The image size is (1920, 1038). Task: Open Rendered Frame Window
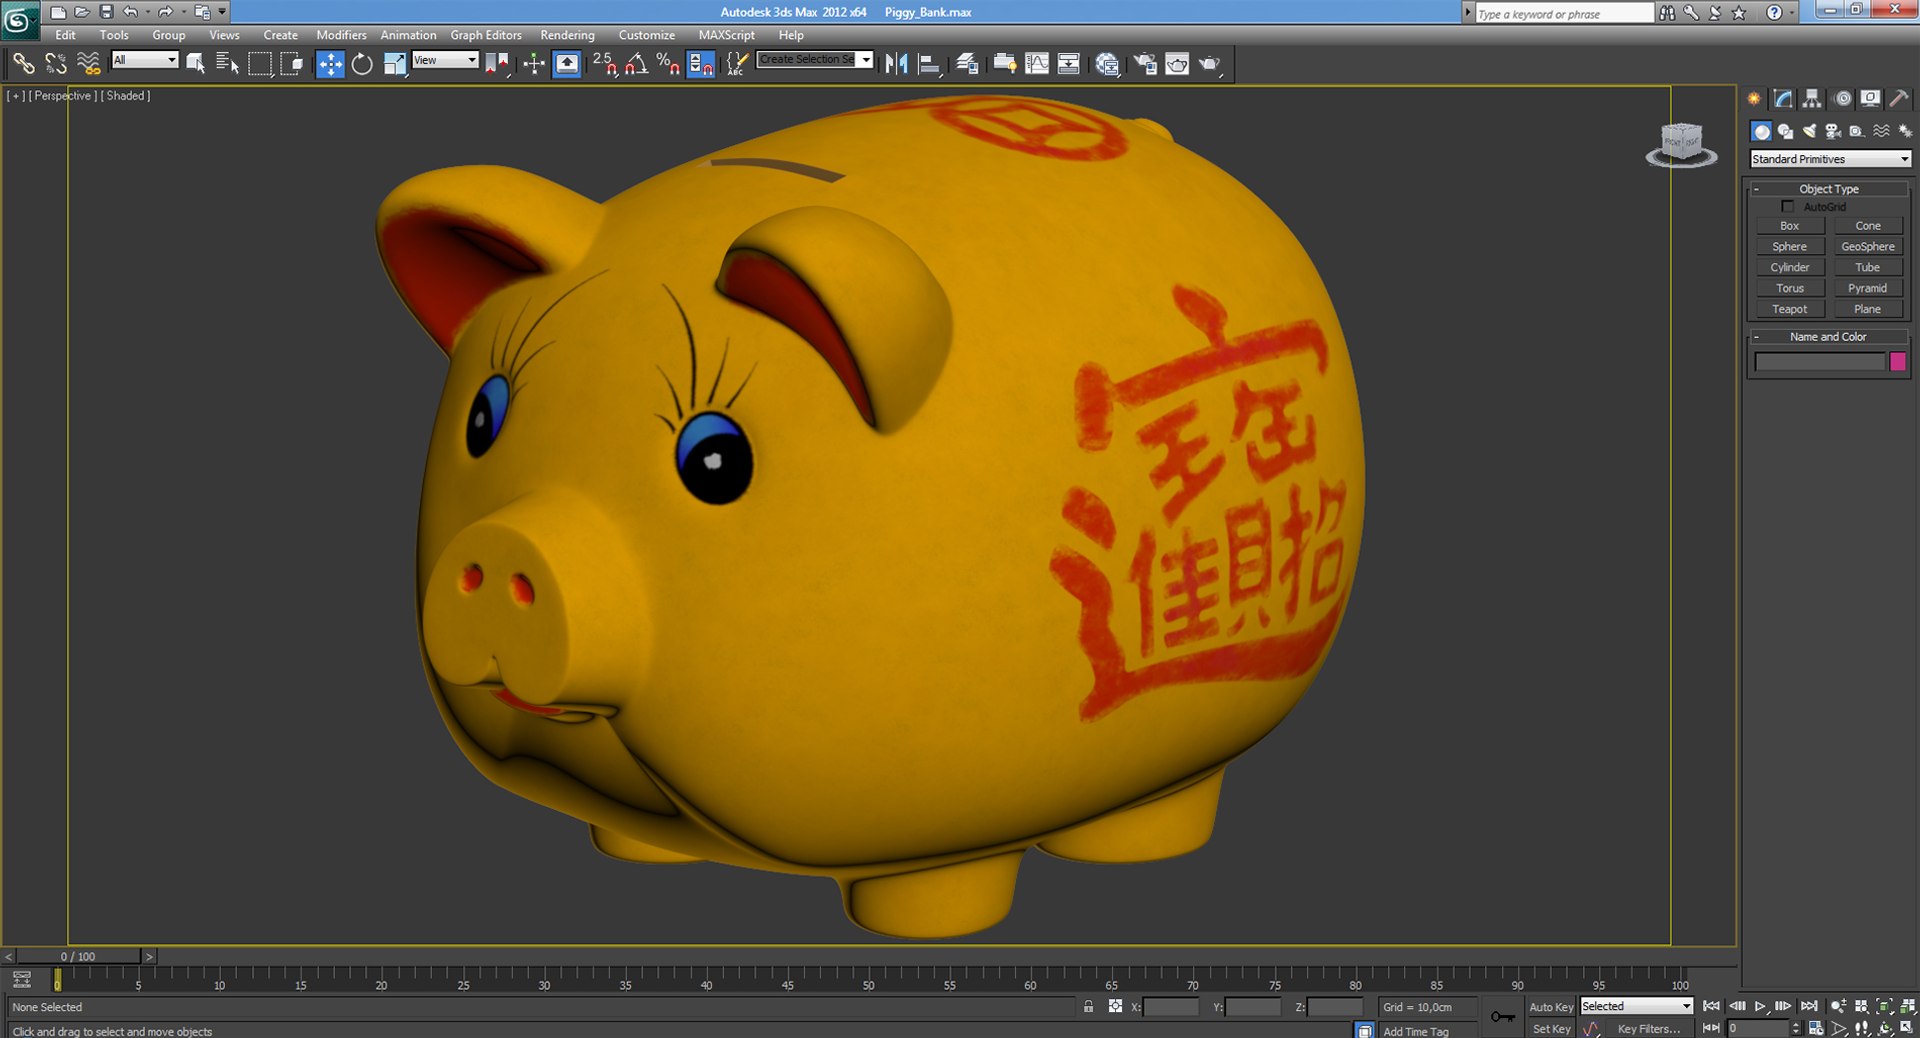pos(1177,64)
